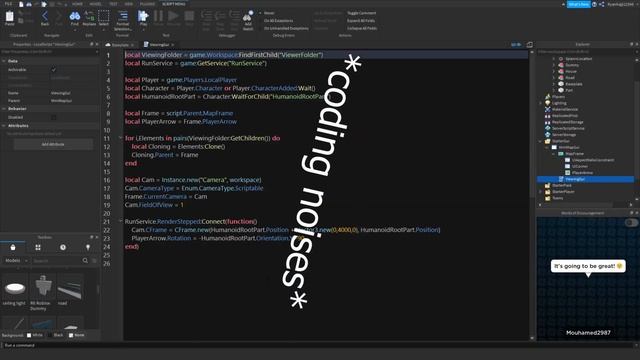640x360 pixels.
Task: Click Expand All Folds
Action: click(361, 20)
